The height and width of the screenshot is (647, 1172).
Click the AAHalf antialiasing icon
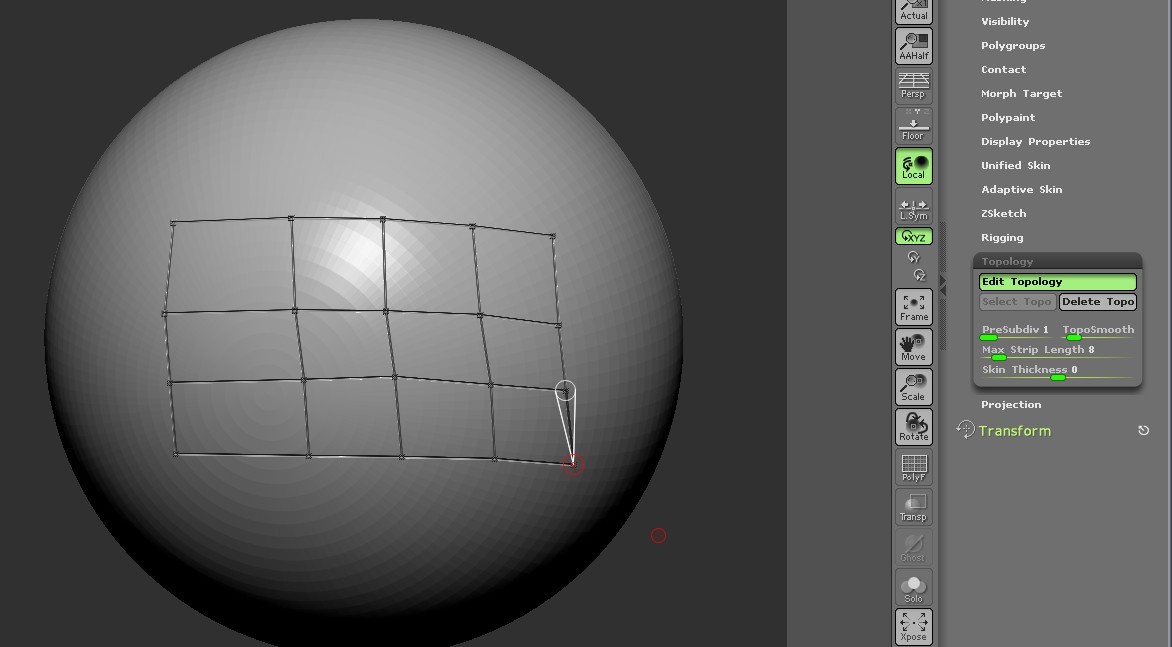tap(913, 46)
